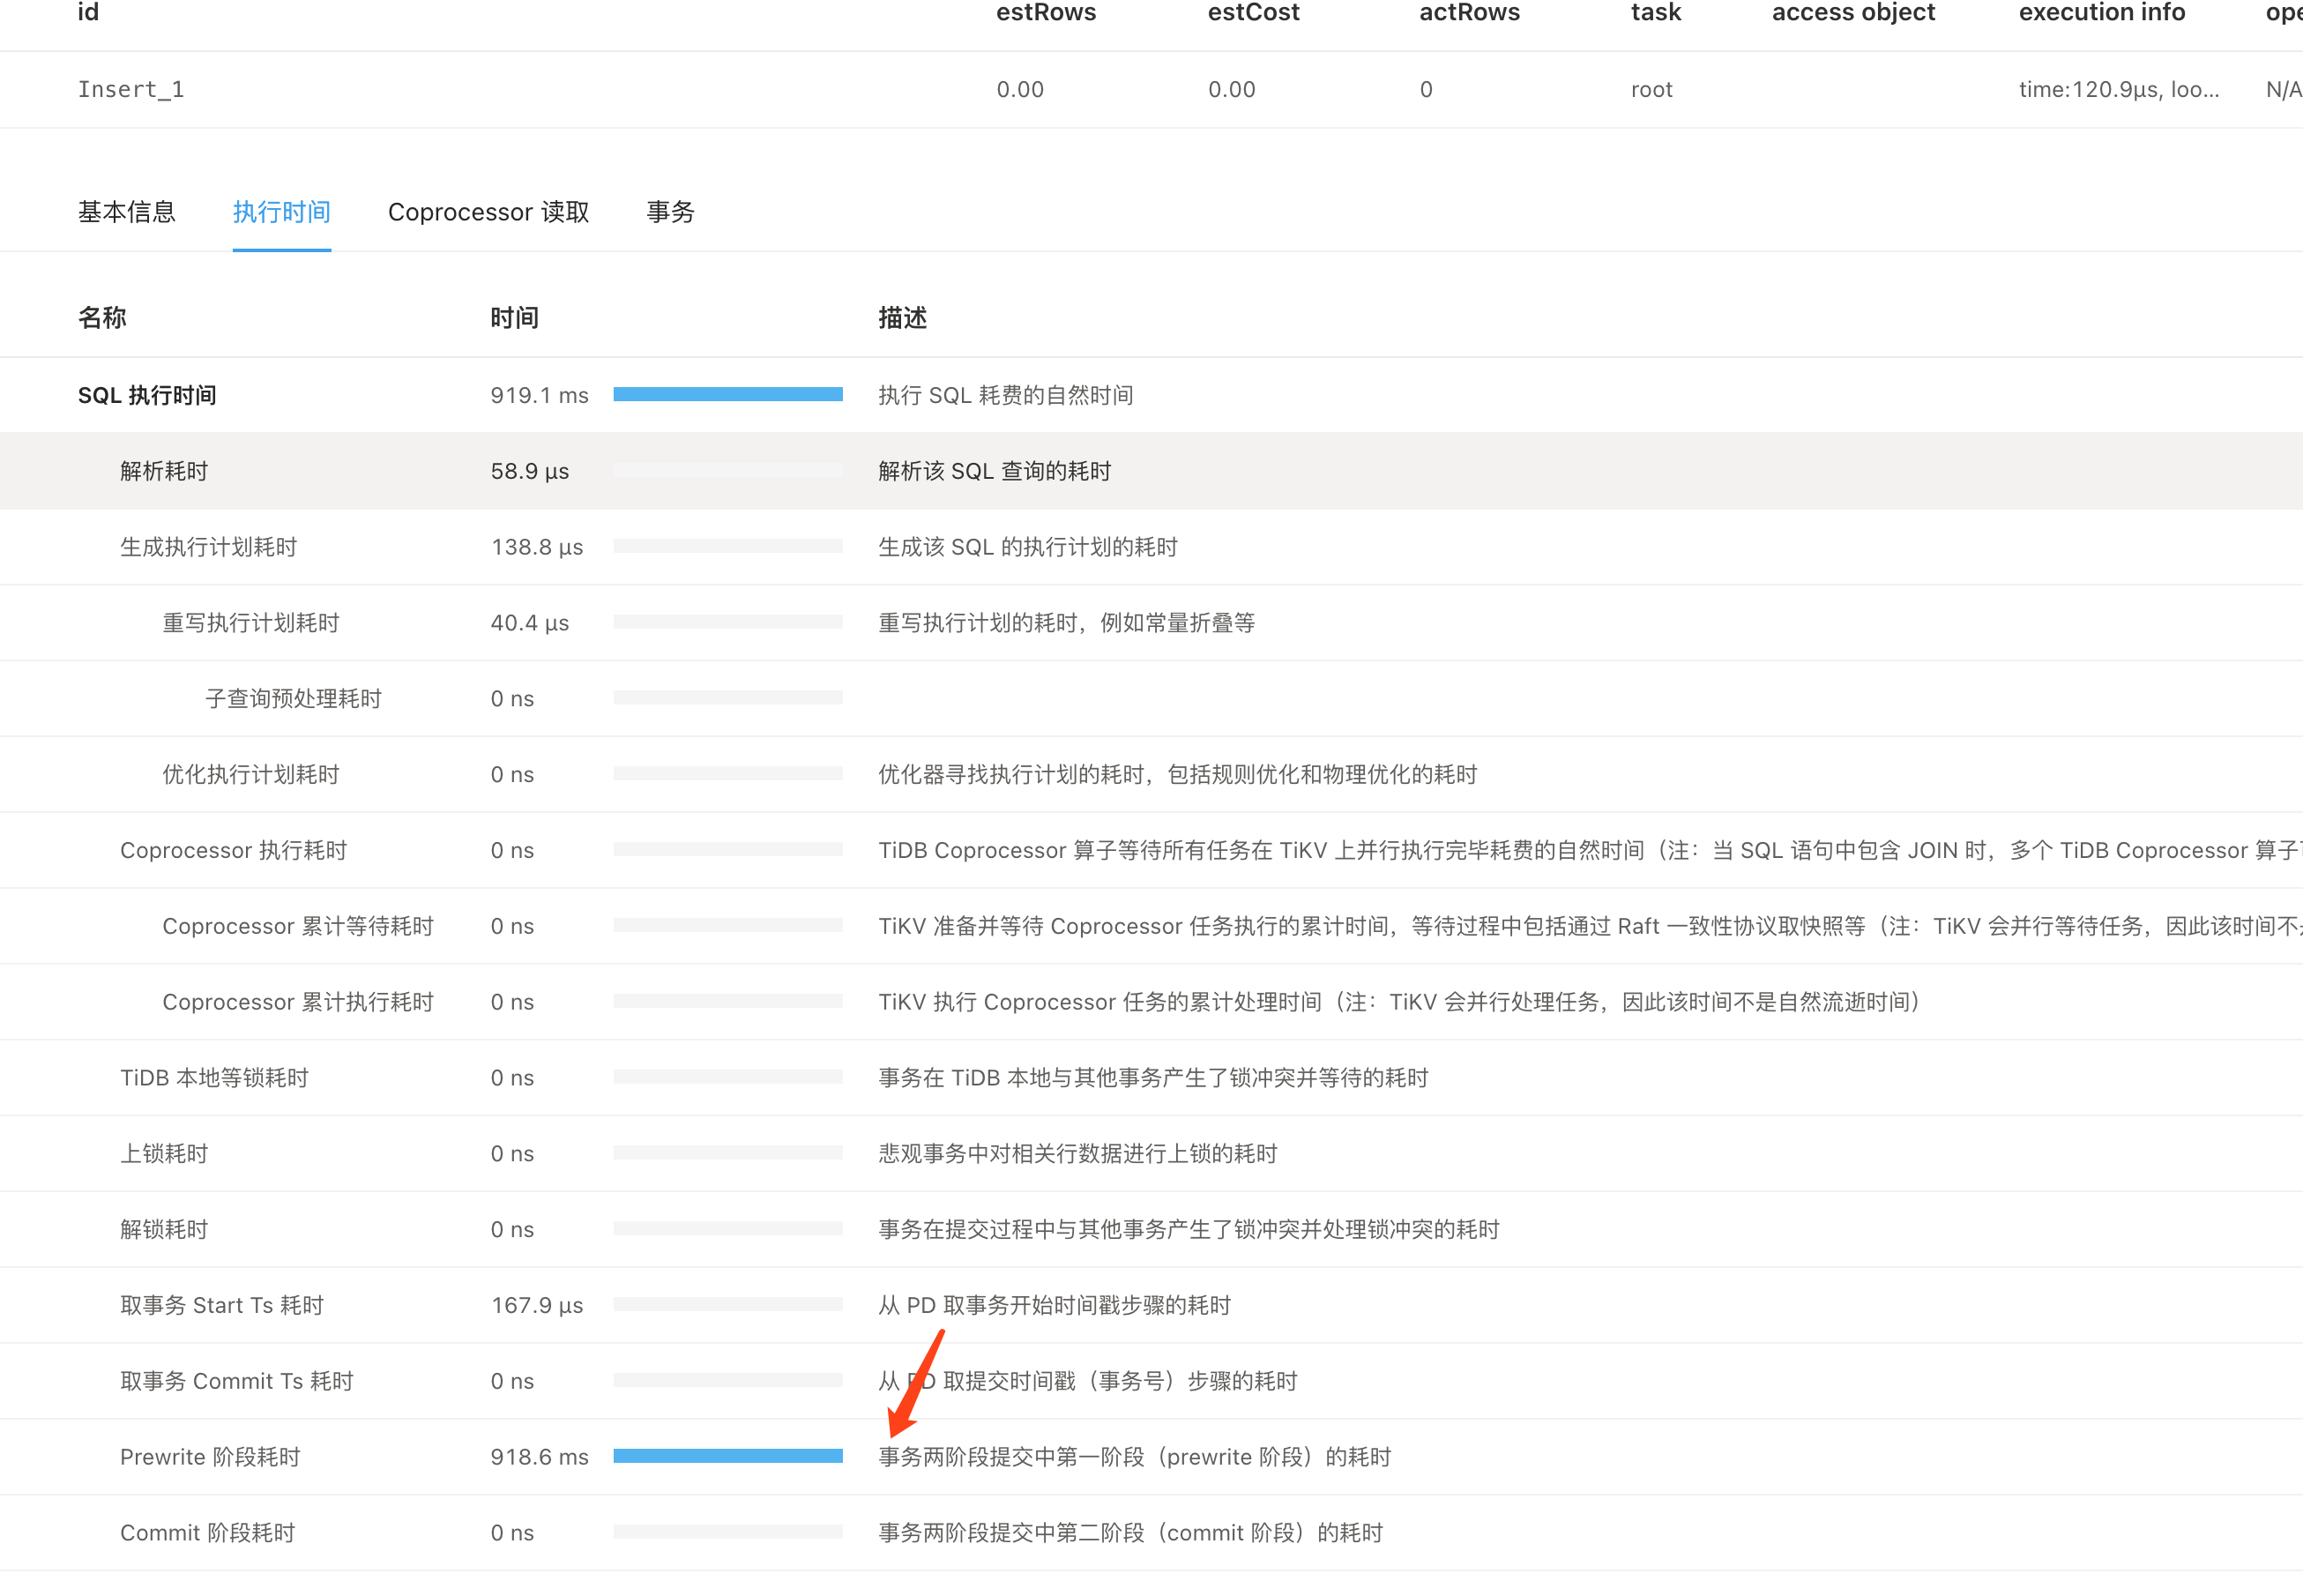This screenshot has height=1596, width=2303.
Task: Select the 解析耗时 row name
Action: coord(164,471)
